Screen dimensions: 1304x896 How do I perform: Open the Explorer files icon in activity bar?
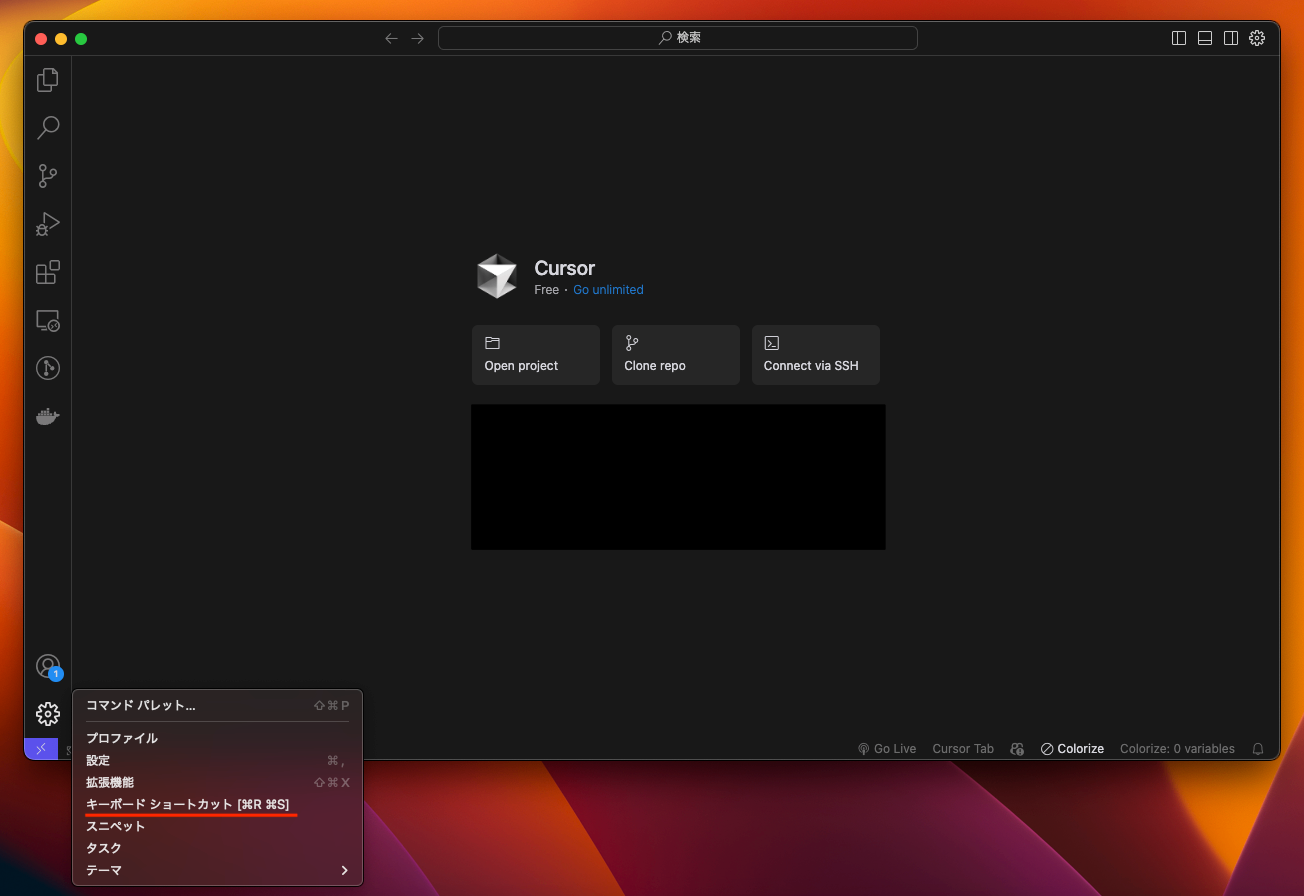pos(47,80)
